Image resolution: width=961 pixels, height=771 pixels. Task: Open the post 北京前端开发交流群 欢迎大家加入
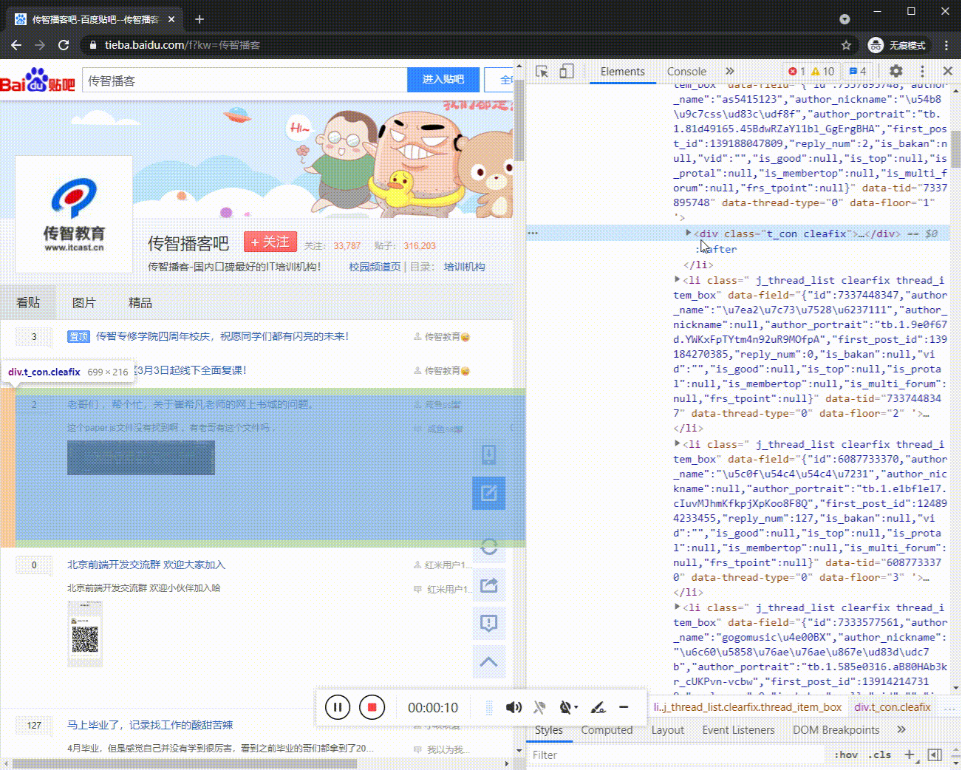tap(146, 564)
